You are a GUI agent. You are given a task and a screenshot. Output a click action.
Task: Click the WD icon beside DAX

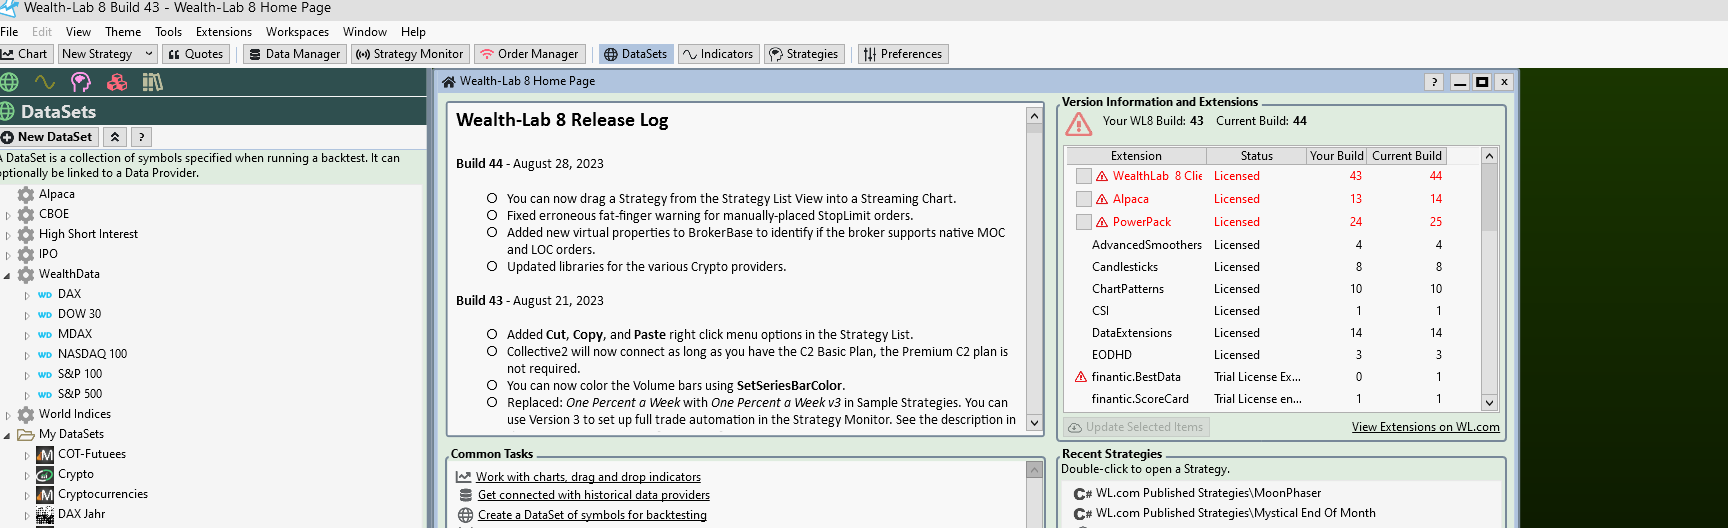click(45, 294)
